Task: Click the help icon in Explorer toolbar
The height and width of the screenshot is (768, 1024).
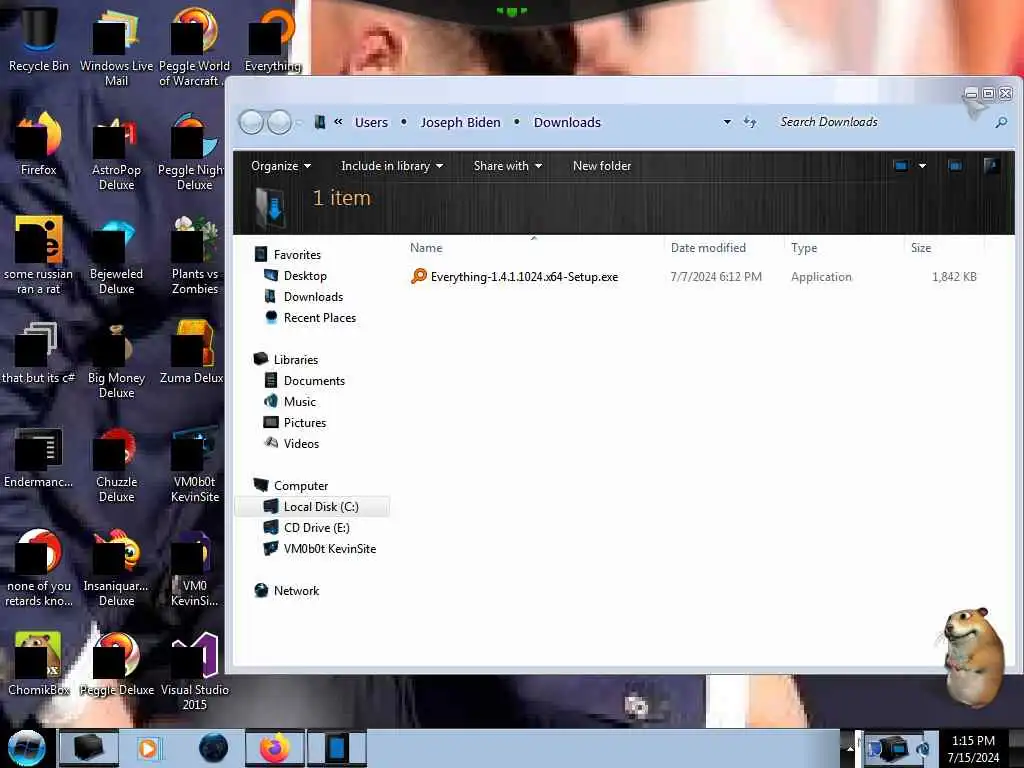Action: tap(991, 166)
